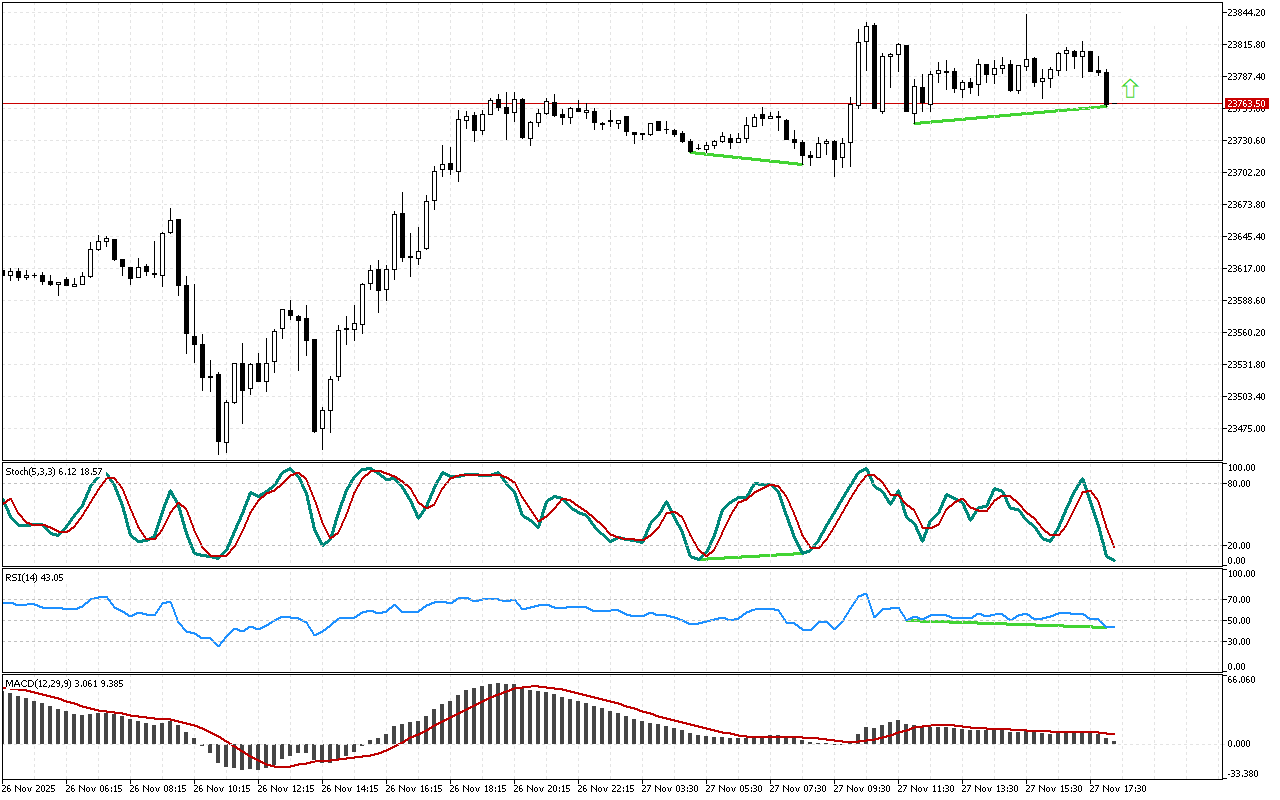
Task: Select the green trendline under the latest candles
Action: tap(1010, 115)
